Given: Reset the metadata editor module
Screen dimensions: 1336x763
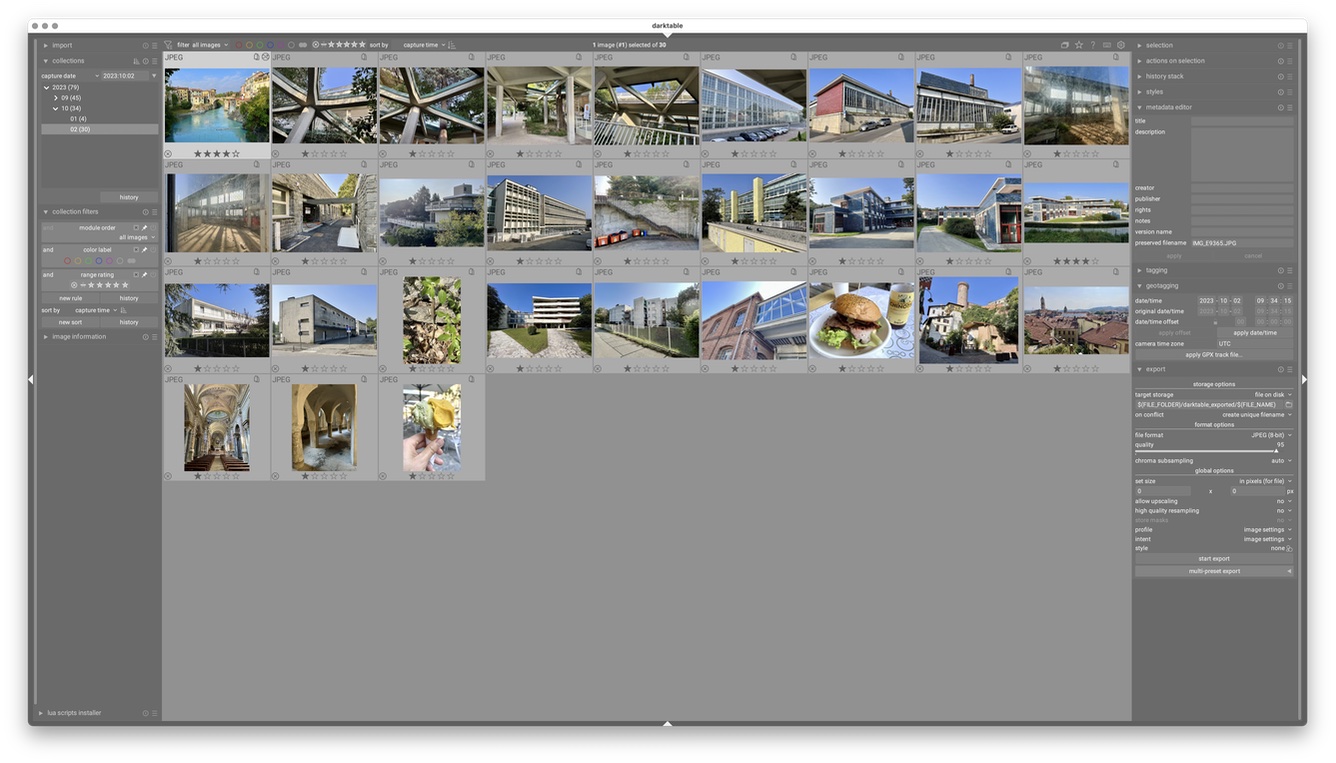Looking at the screenshot, I should [1280, 107].
